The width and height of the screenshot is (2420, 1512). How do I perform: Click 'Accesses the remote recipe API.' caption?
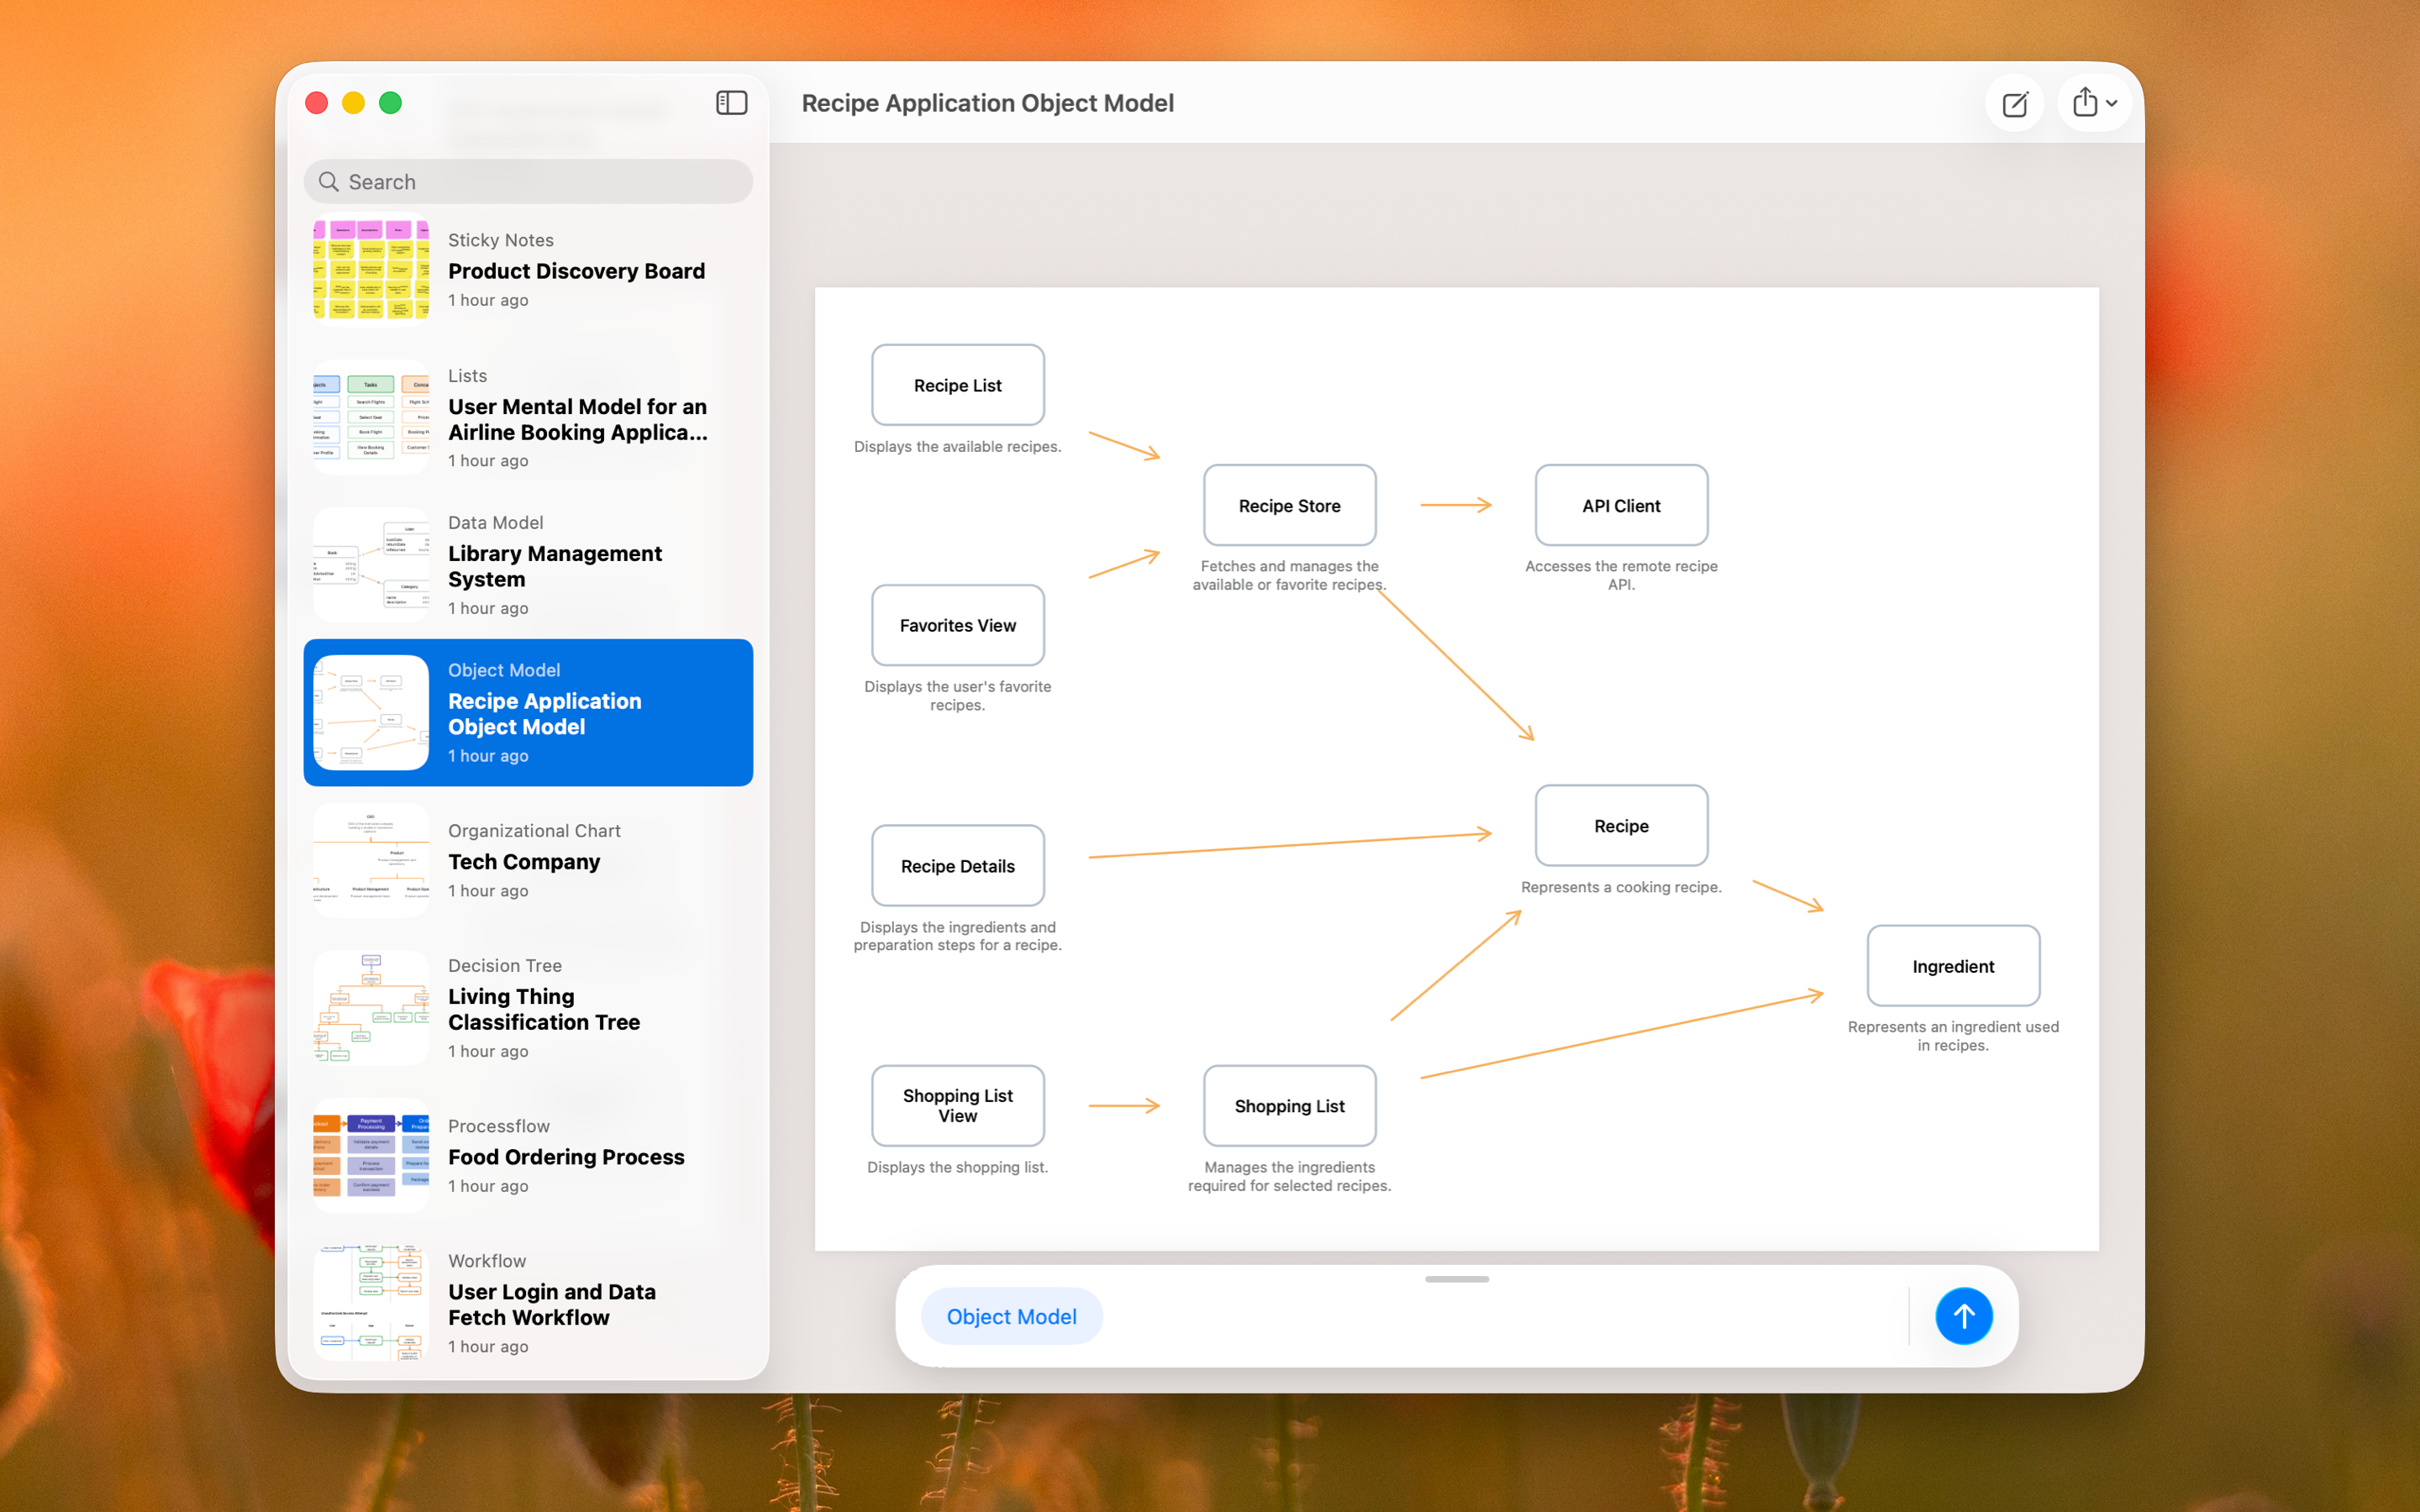[1621, 575]
